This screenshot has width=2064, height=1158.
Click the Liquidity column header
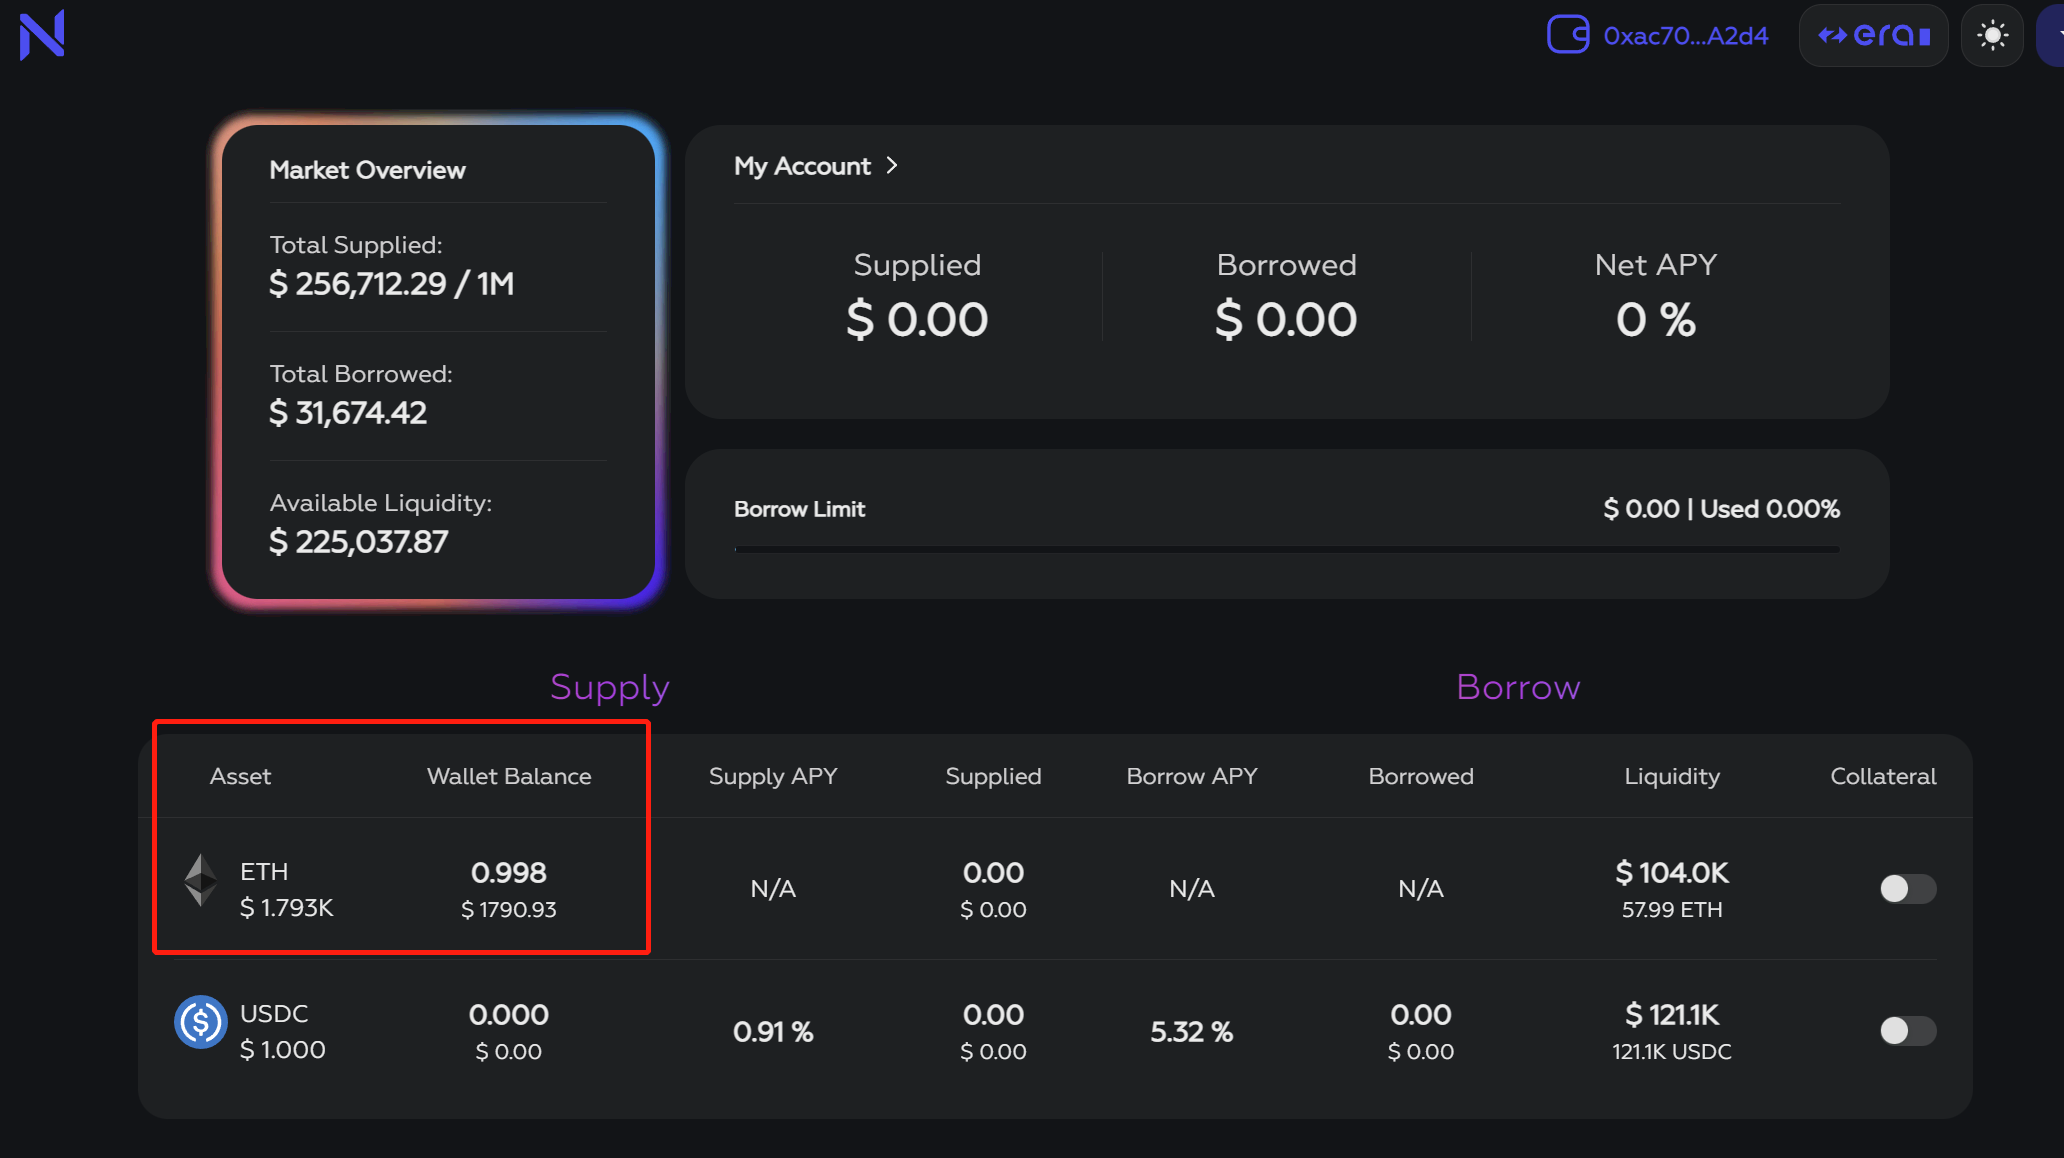pos(1672,777)
